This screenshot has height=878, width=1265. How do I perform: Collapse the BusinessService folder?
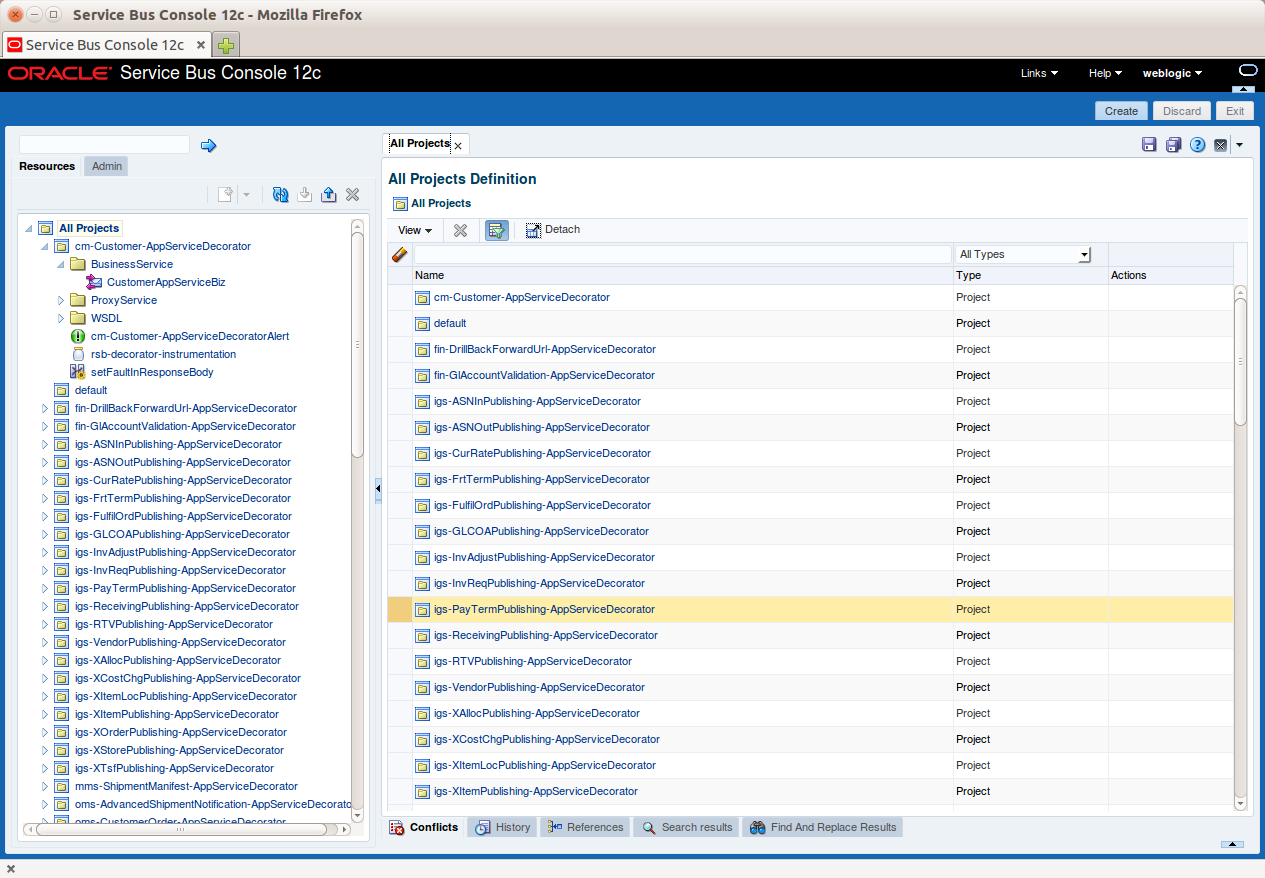pos(60,264)
